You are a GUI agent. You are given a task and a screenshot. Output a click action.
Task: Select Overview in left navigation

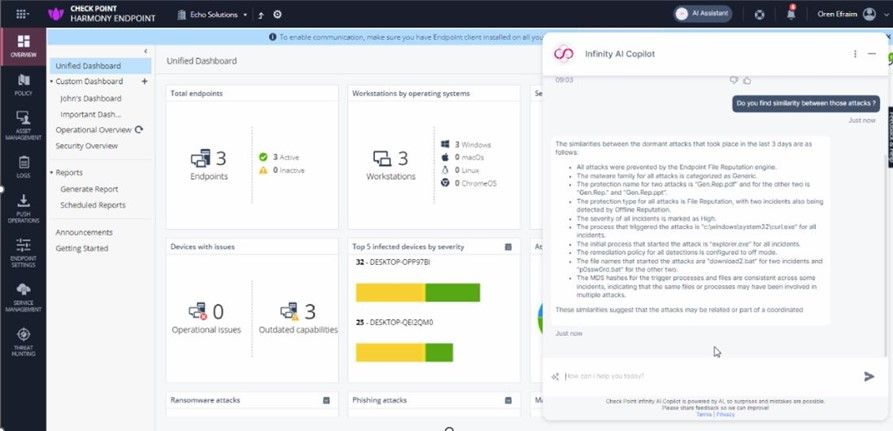coord(23,46)
